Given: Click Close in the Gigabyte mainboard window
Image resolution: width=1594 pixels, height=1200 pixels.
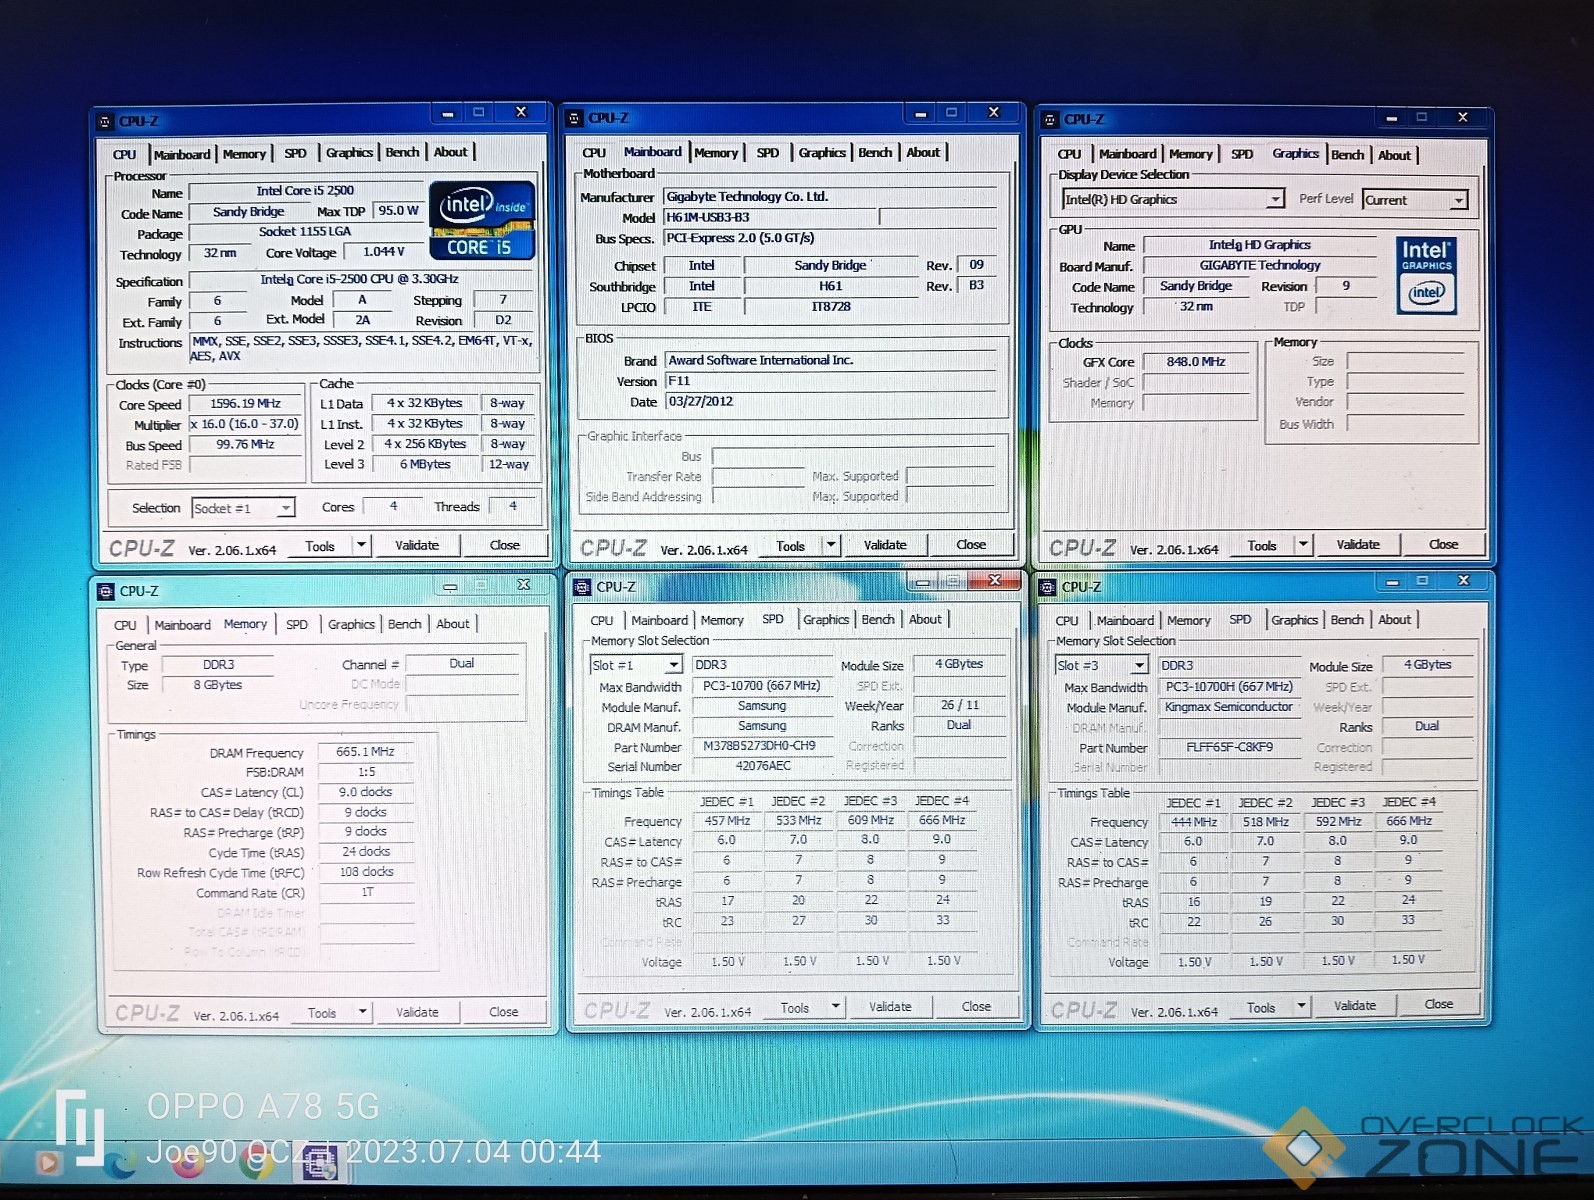Looking at the screenshot, I should (970, 545).
